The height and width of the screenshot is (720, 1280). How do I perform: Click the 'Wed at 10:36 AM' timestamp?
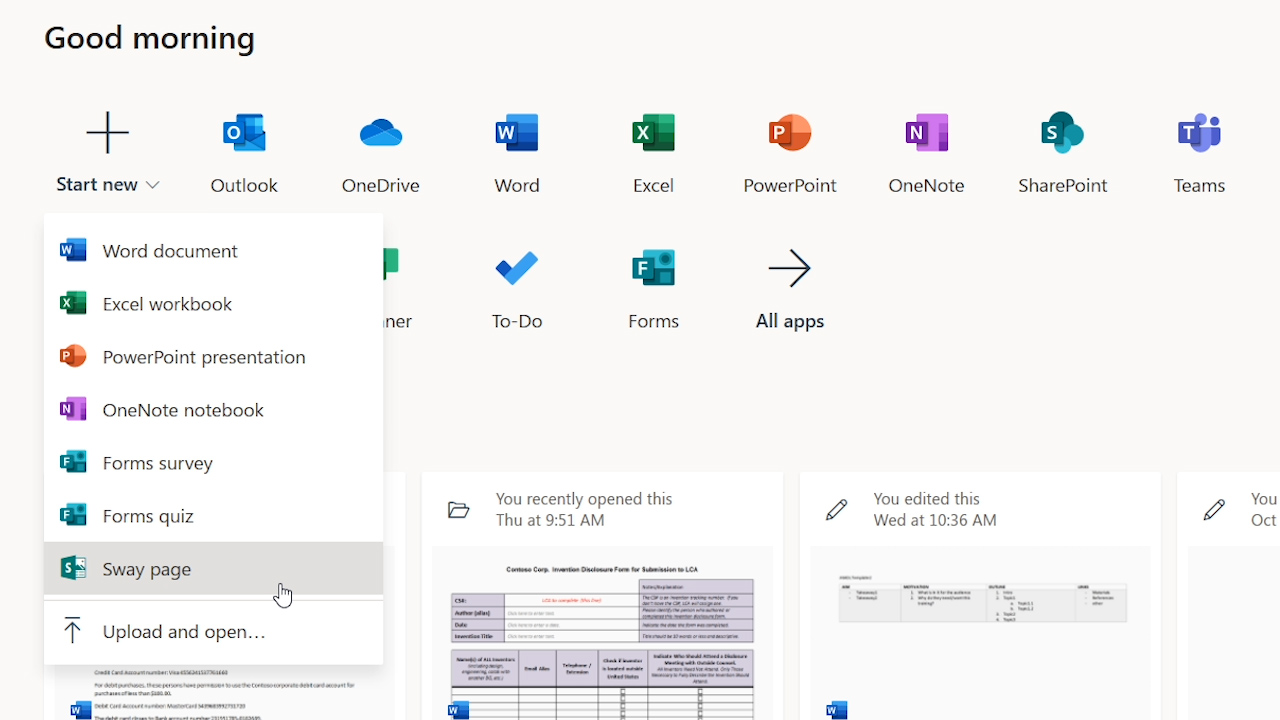pyautogui.click(x=935, y=520)
